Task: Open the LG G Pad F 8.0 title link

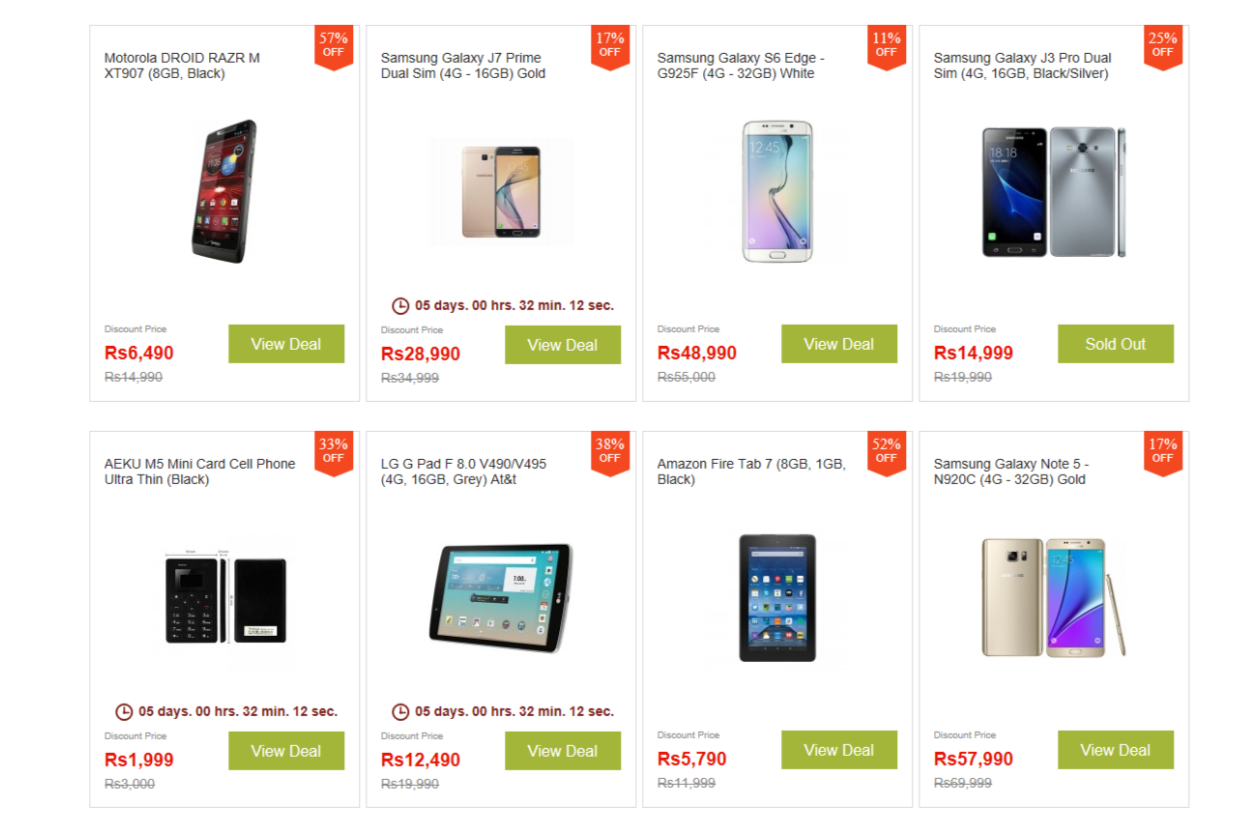Action: (464, 472)
